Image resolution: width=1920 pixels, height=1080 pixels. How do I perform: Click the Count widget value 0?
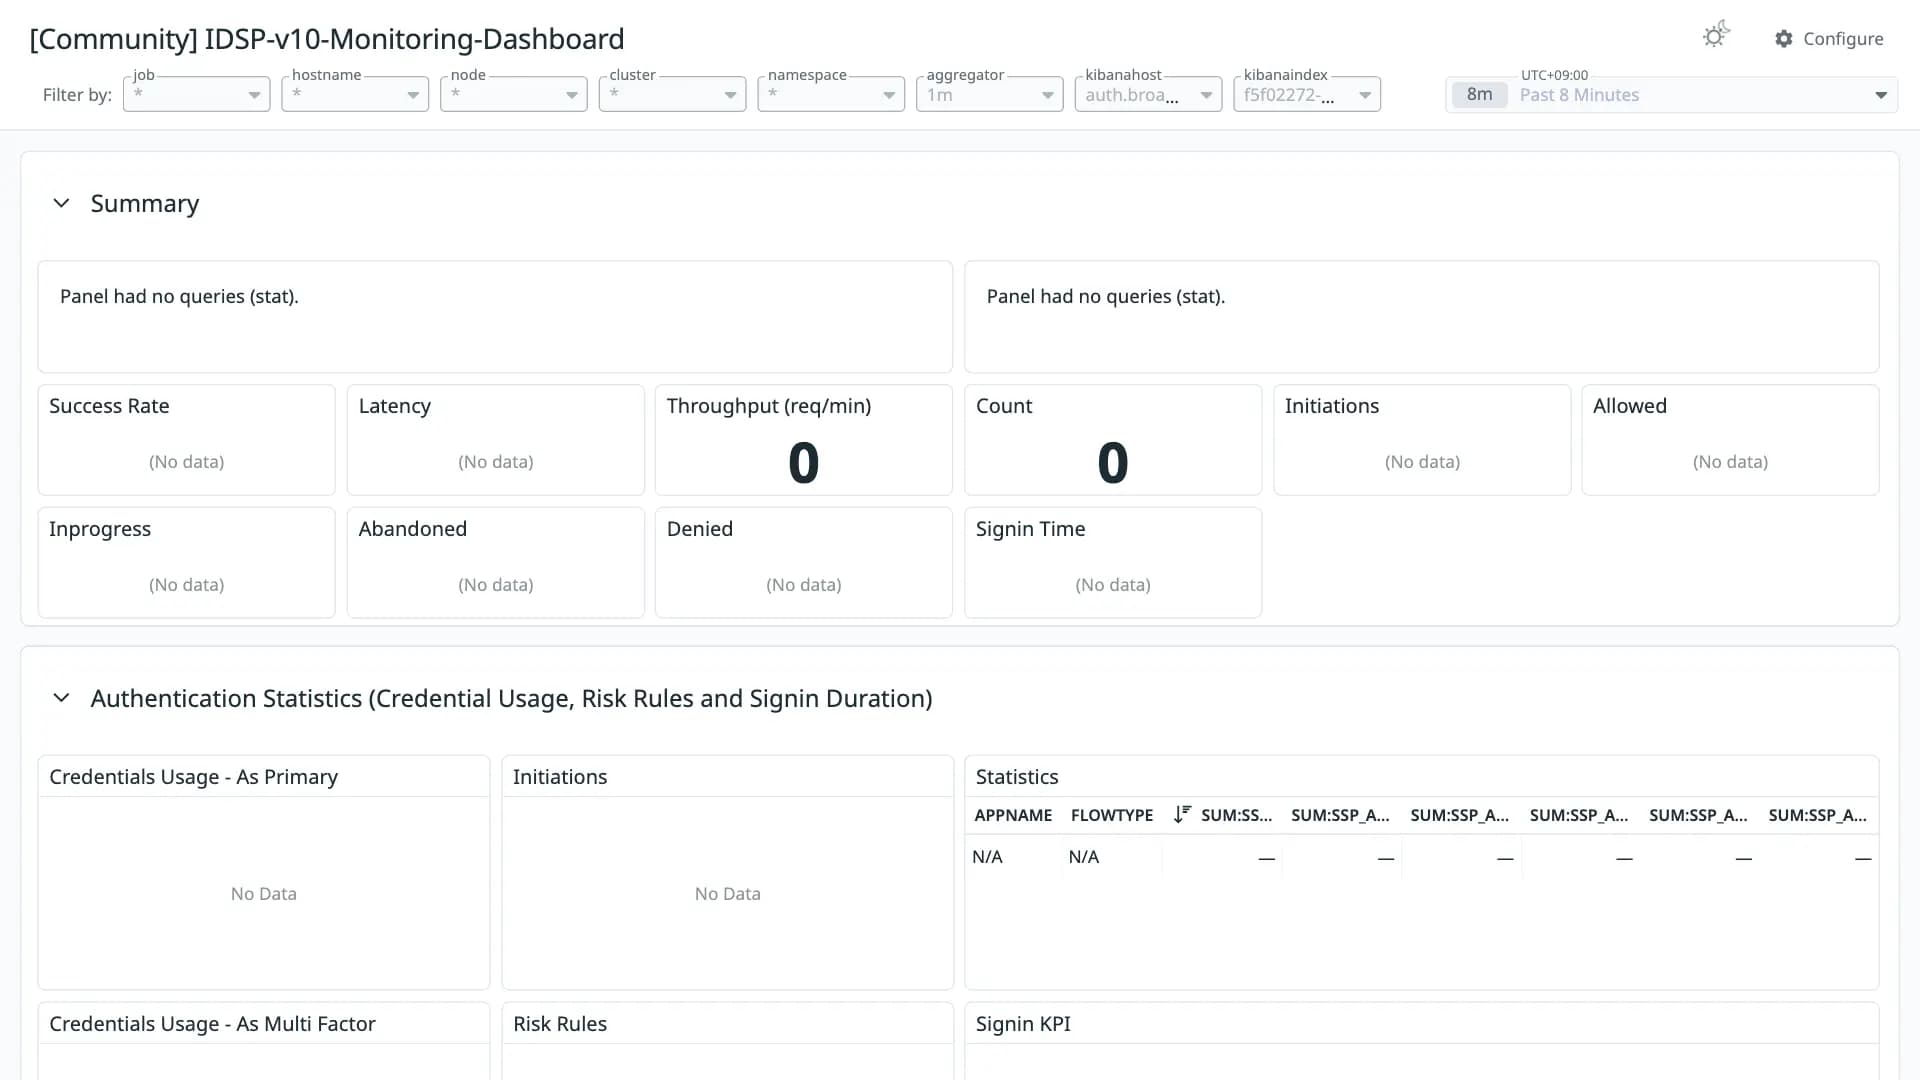click(x=1113, y=463)
